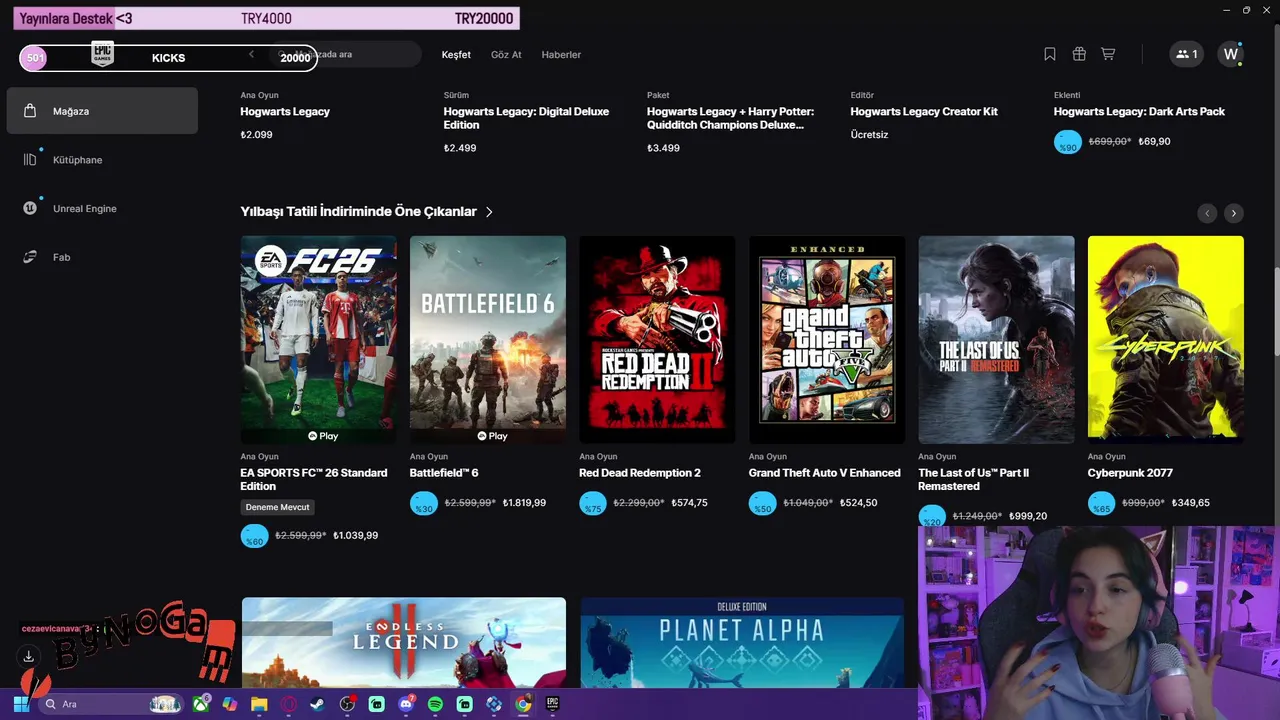This screenshot has height=720, width=1280.
Task: Switch to Göz At tab
Action: (x=506, y=55)
